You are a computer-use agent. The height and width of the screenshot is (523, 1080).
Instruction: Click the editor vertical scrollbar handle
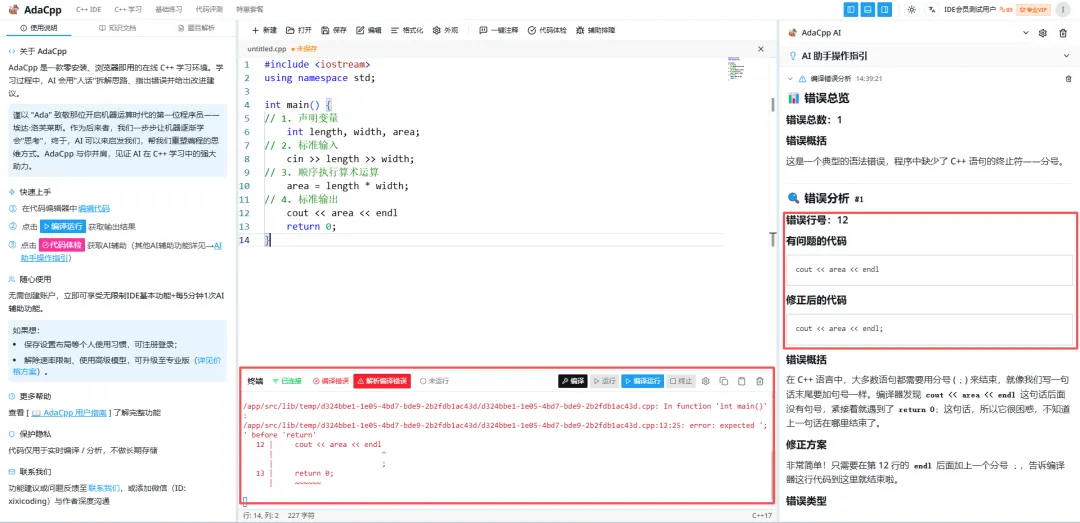pos(772,105)
